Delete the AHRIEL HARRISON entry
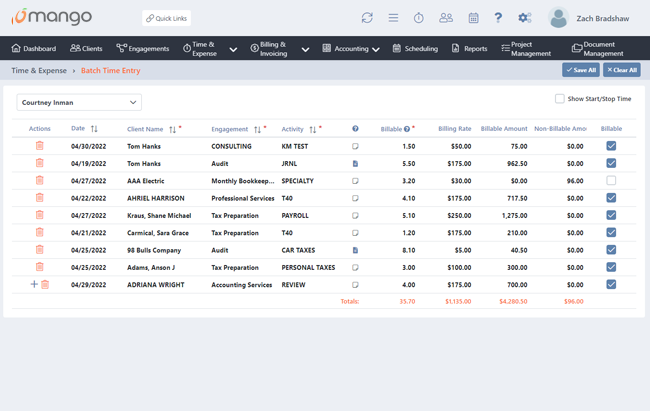The height and width of the screenshot is (411, 650). (39, 198)
